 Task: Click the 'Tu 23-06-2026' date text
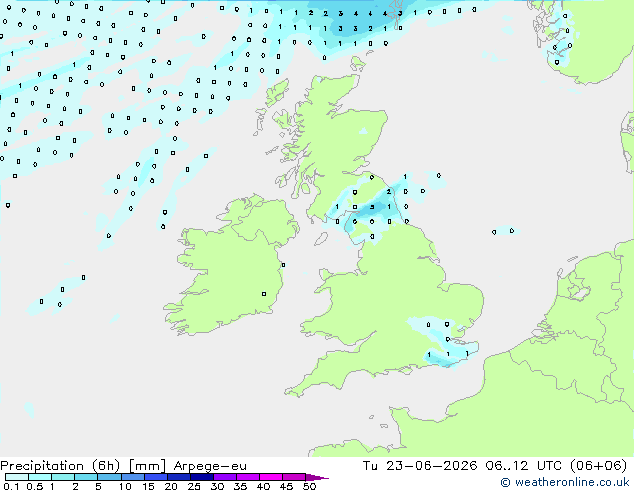pos(420,466)
